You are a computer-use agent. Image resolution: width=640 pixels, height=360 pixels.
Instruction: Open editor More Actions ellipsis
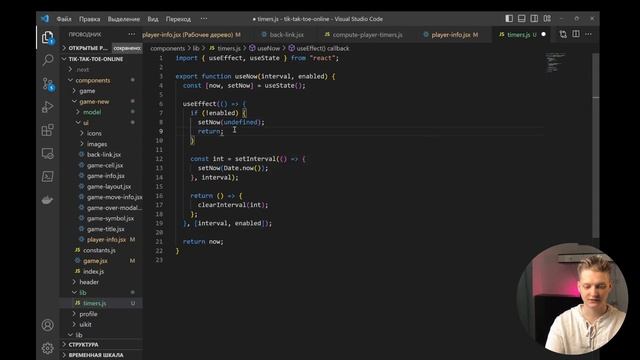click(588, 34)
